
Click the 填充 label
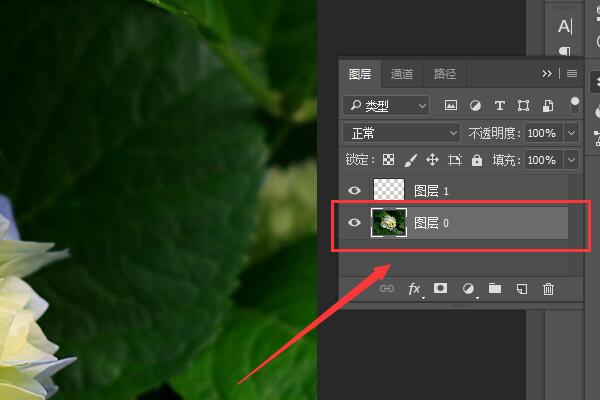[x=506, y=160]
